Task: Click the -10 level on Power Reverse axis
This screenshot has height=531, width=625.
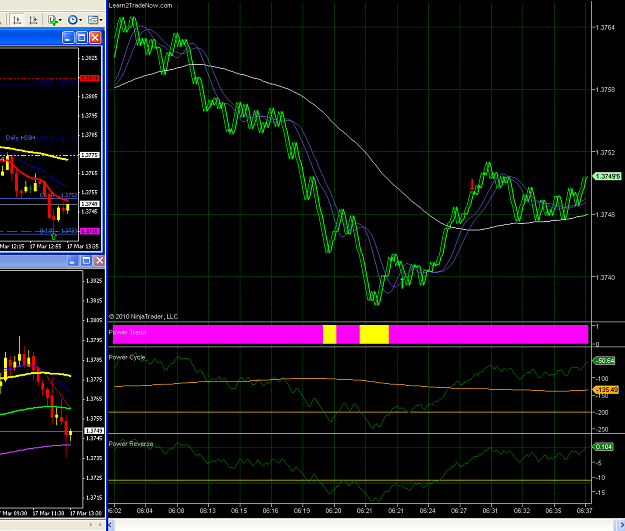Action: tap(600, 478)
